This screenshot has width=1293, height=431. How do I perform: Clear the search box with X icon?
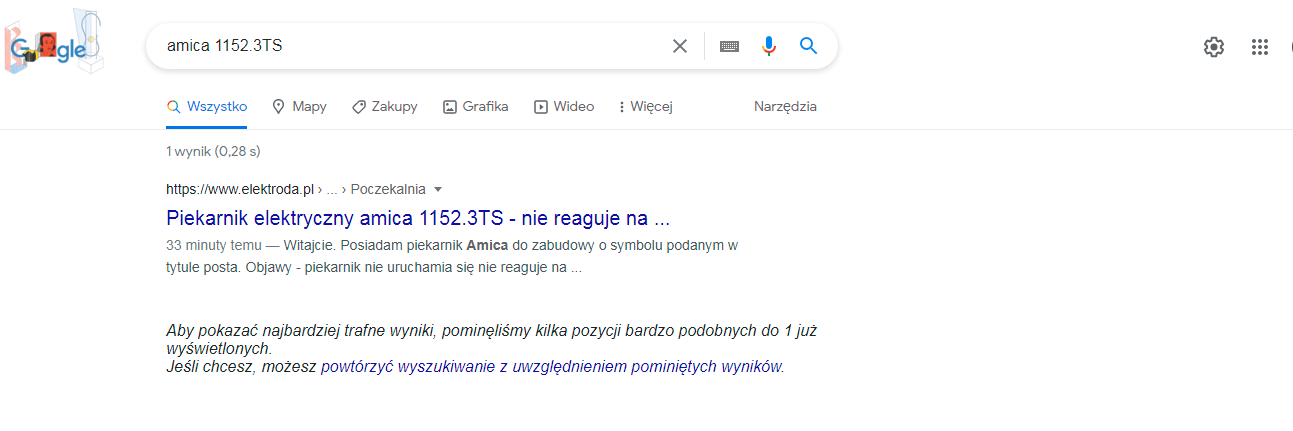pos(680,46)
